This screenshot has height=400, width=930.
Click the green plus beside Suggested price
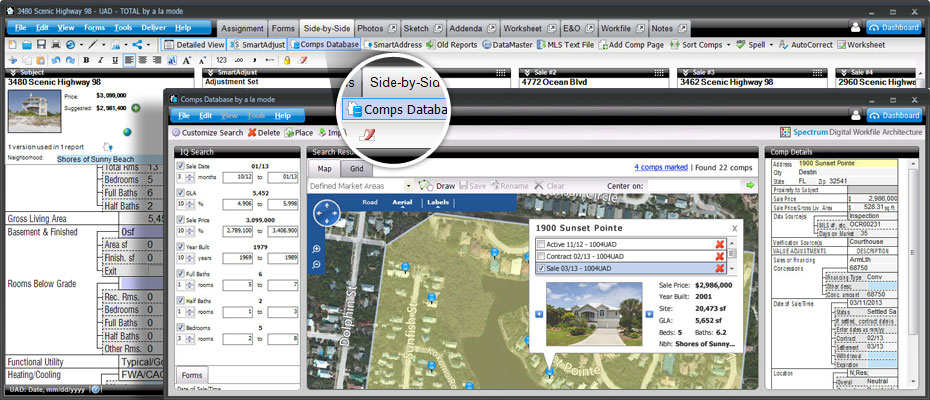pyautogui.click(x=136, y=108)
